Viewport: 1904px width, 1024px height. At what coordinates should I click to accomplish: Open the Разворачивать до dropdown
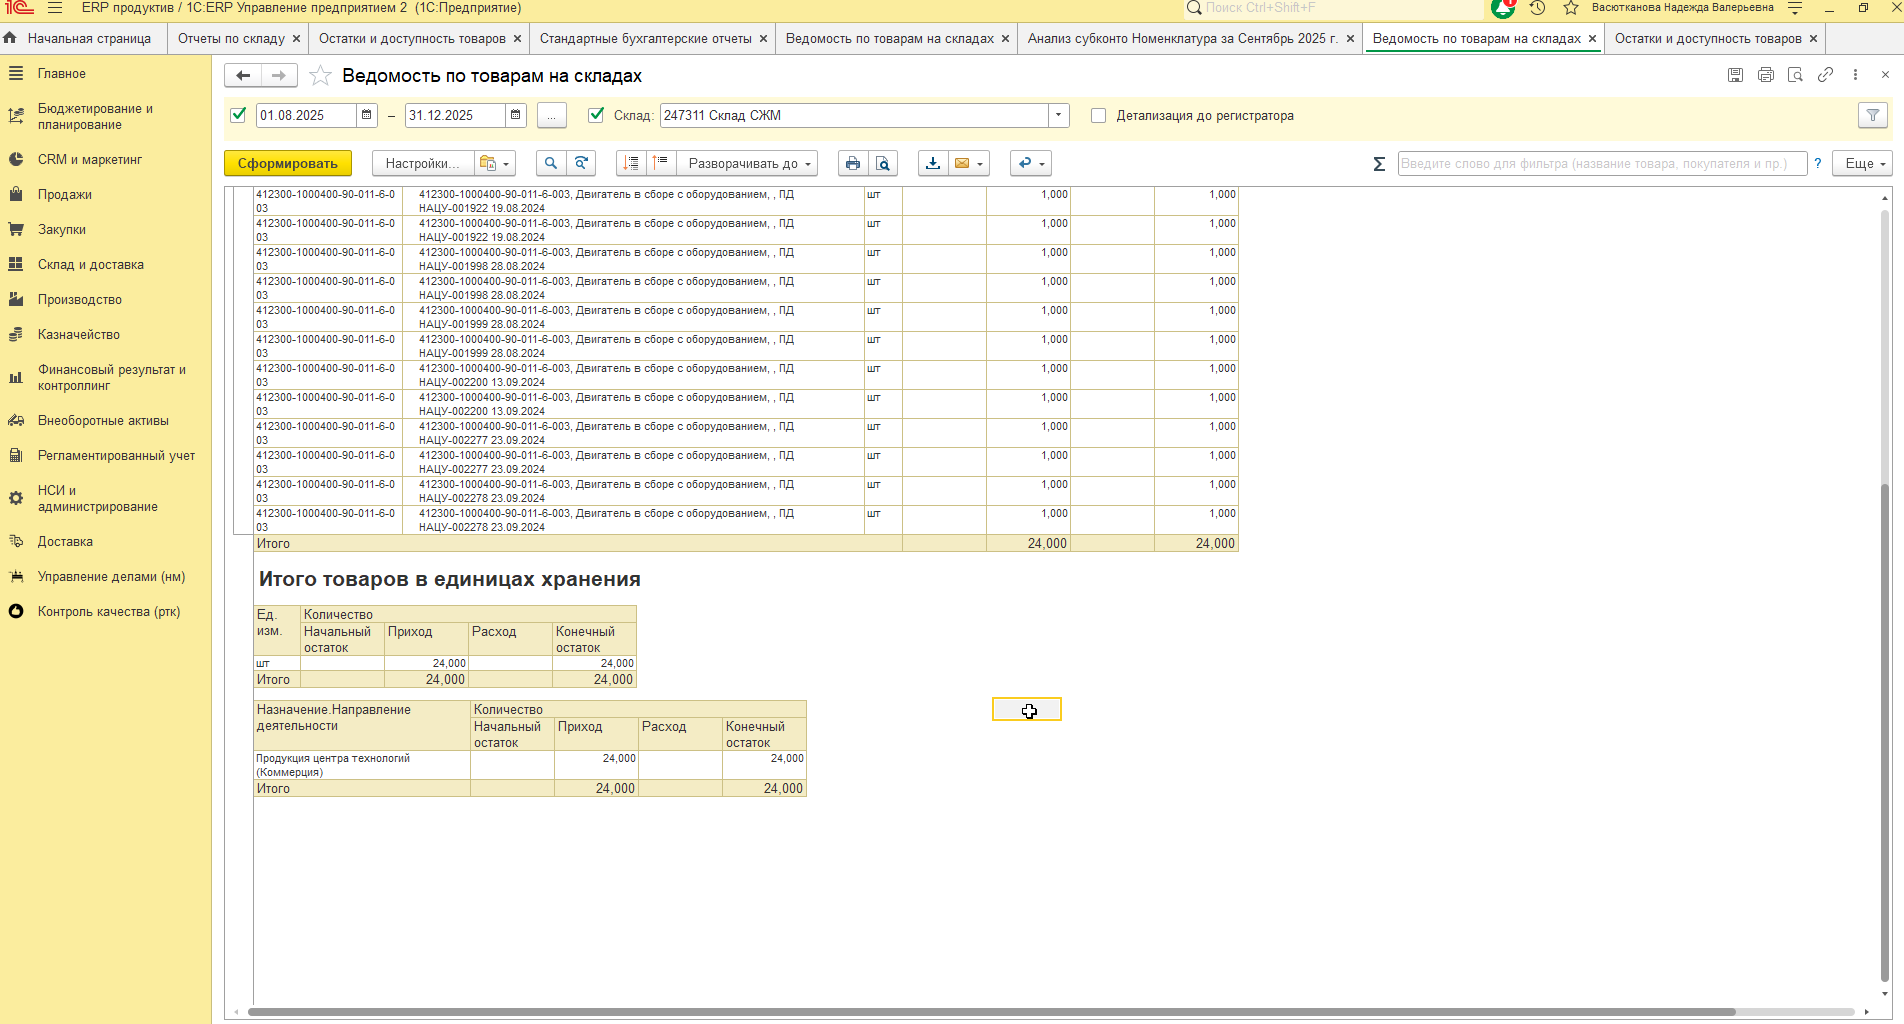point(747,164)
